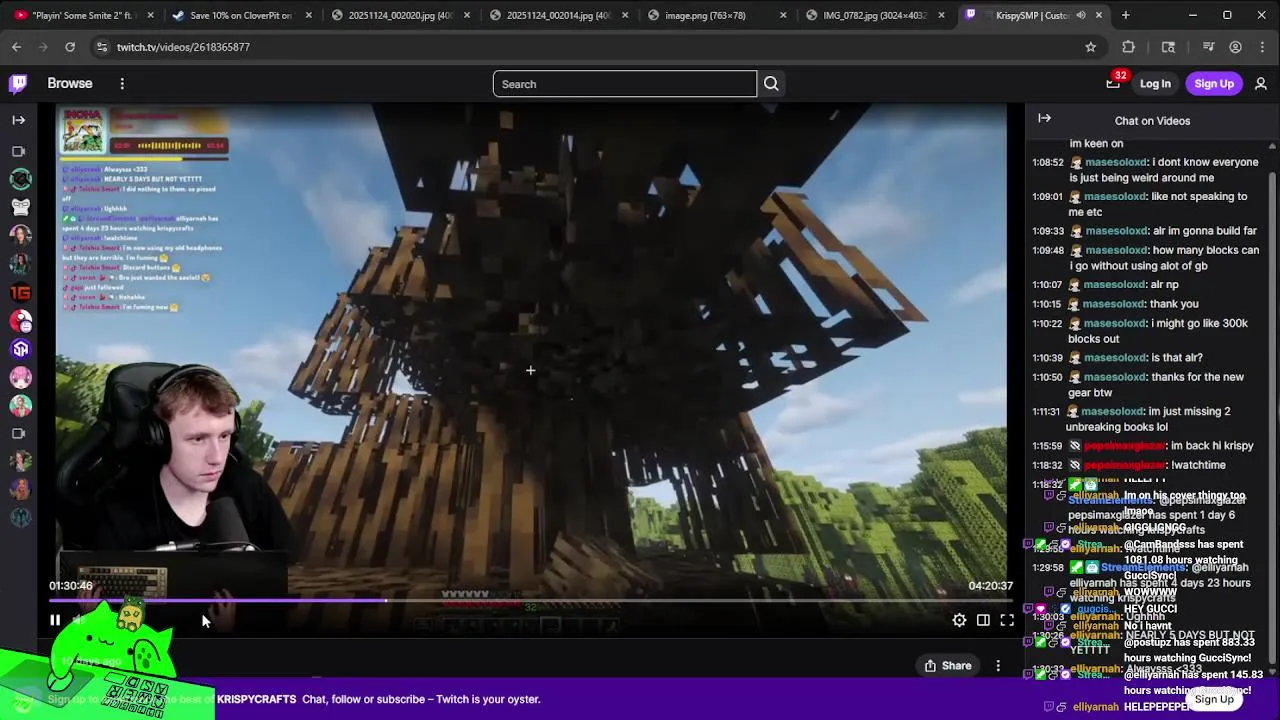
Task: Click Sign Up in bottom purple banner
Action: (1214, 699)
